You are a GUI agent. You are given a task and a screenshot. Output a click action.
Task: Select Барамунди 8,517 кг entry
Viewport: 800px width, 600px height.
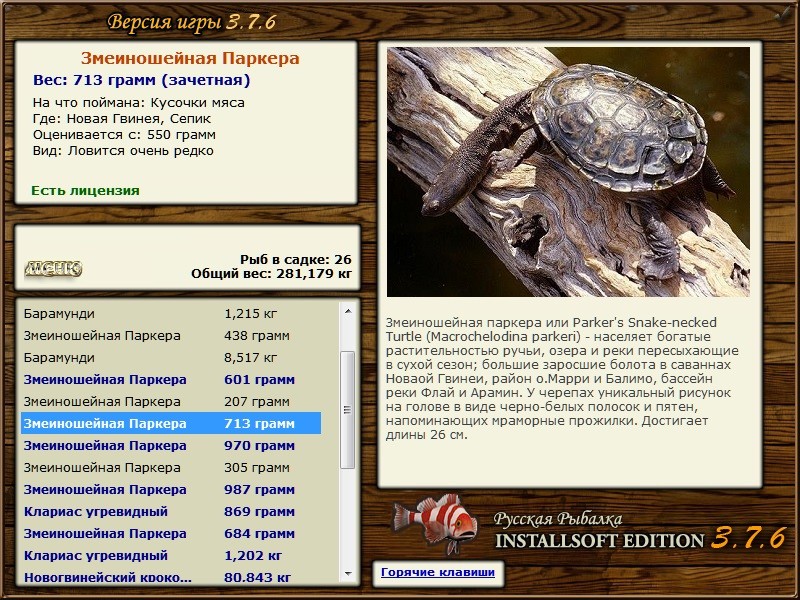pyautogui.click(x=171, y=358)
